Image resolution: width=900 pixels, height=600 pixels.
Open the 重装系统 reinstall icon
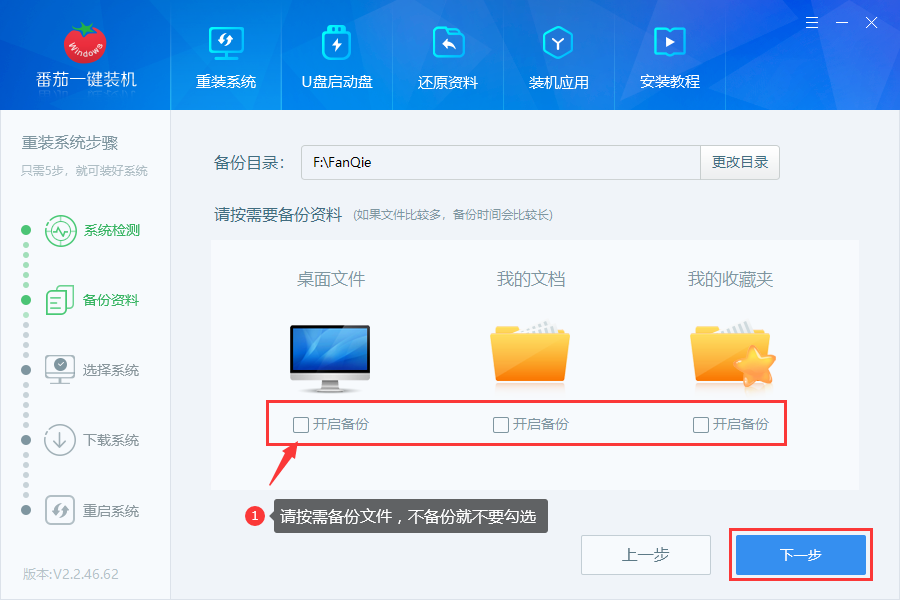point(226,43)
